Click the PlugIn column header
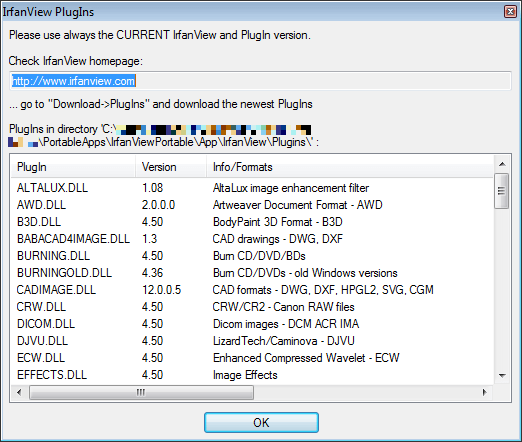The image size is (522, 442). point(73,167)
